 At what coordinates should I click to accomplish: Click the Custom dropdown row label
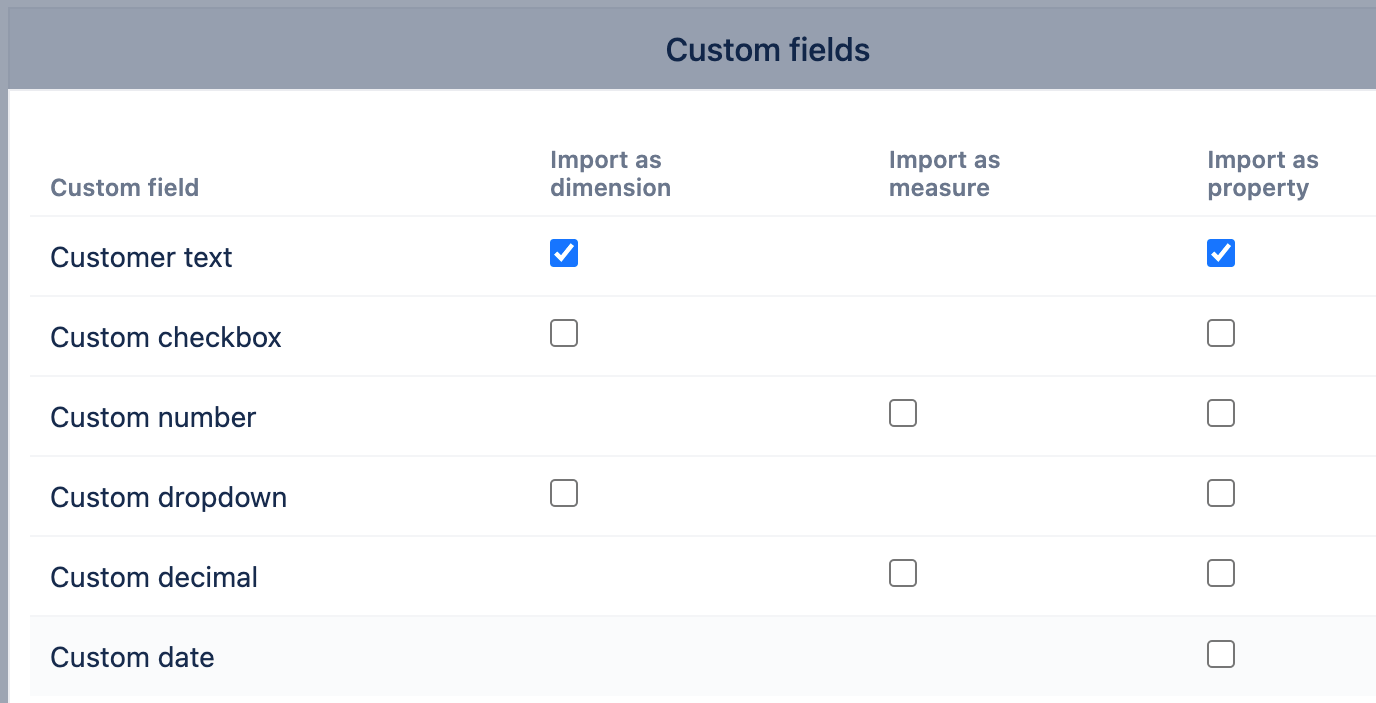tap(168, 498)
